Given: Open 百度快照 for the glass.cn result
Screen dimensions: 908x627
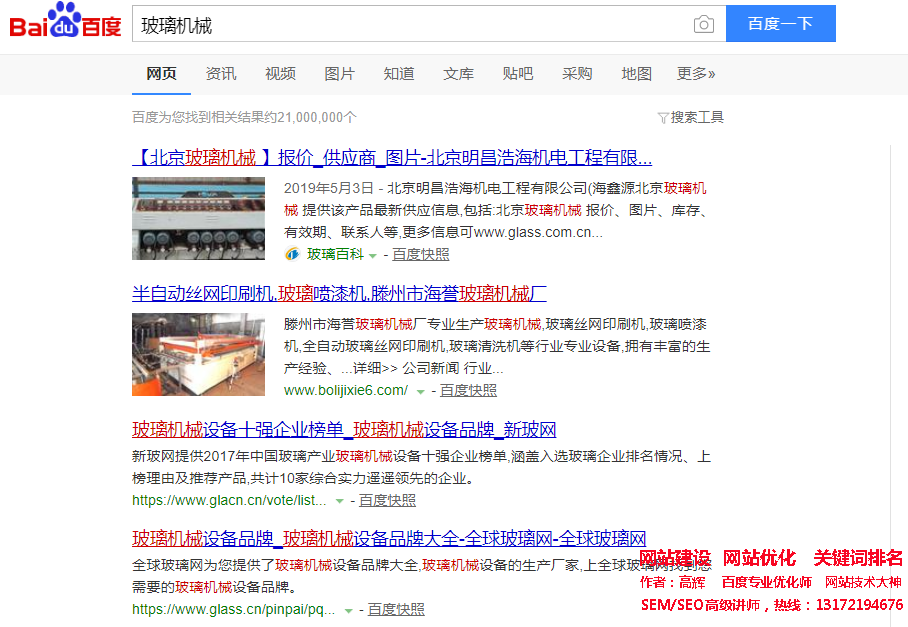Looking at the screenshot, I should click(x=396, y=609).
